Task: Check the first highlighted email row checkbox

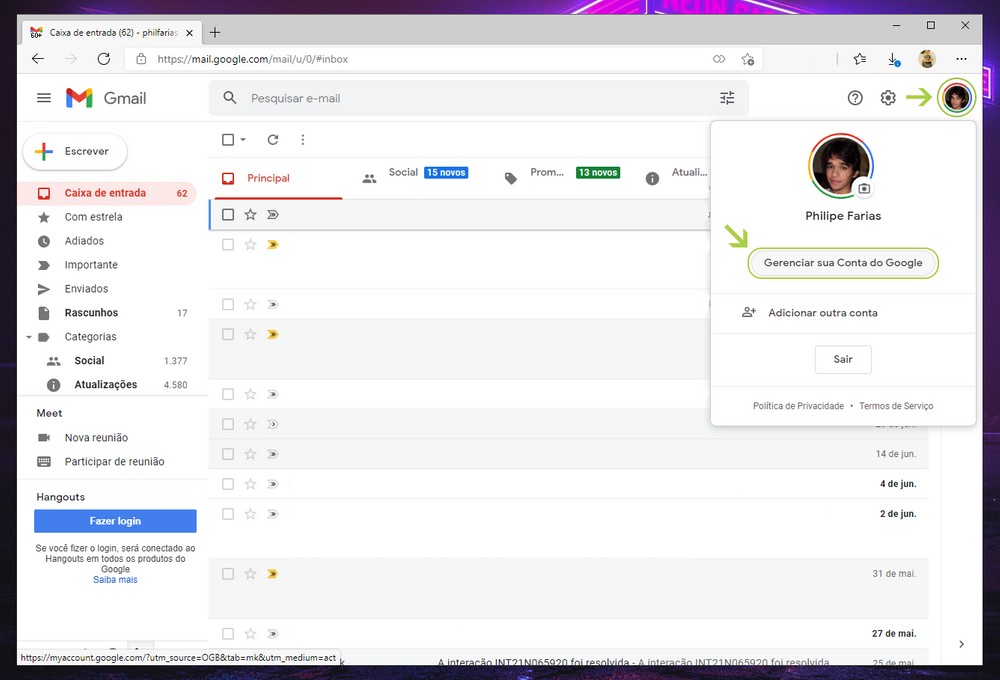Action: click(228, 214)
